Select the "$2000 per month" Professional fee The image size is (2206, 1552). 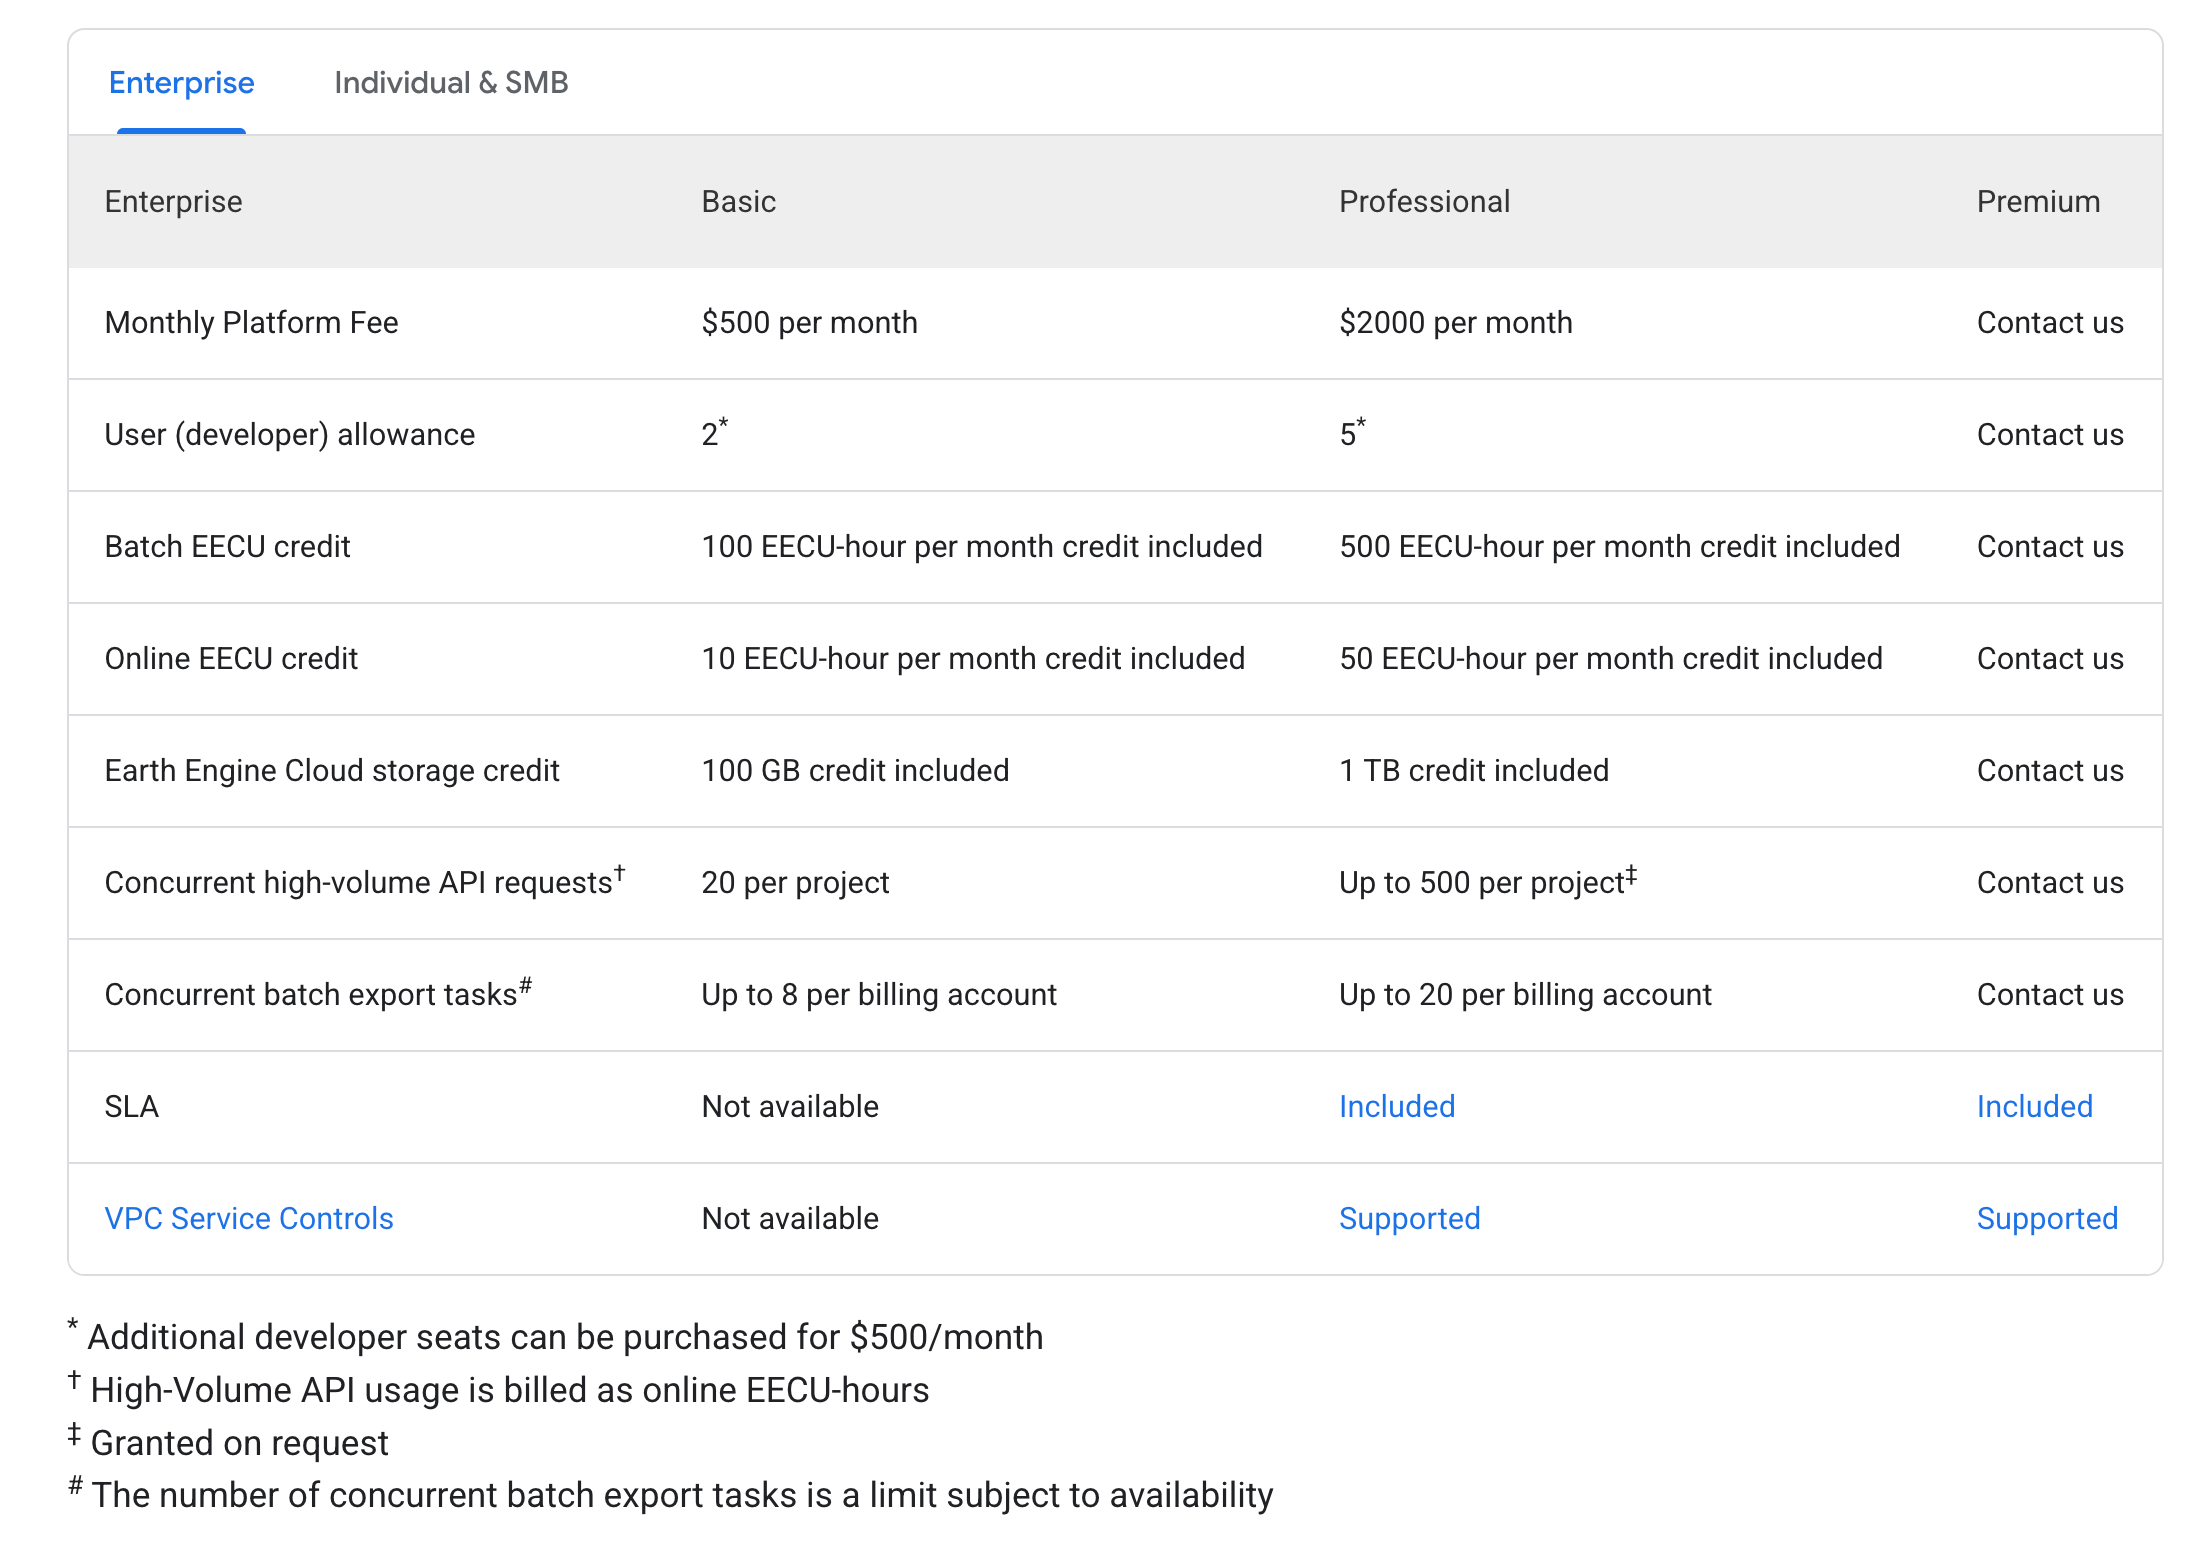tap(1456, 322)
